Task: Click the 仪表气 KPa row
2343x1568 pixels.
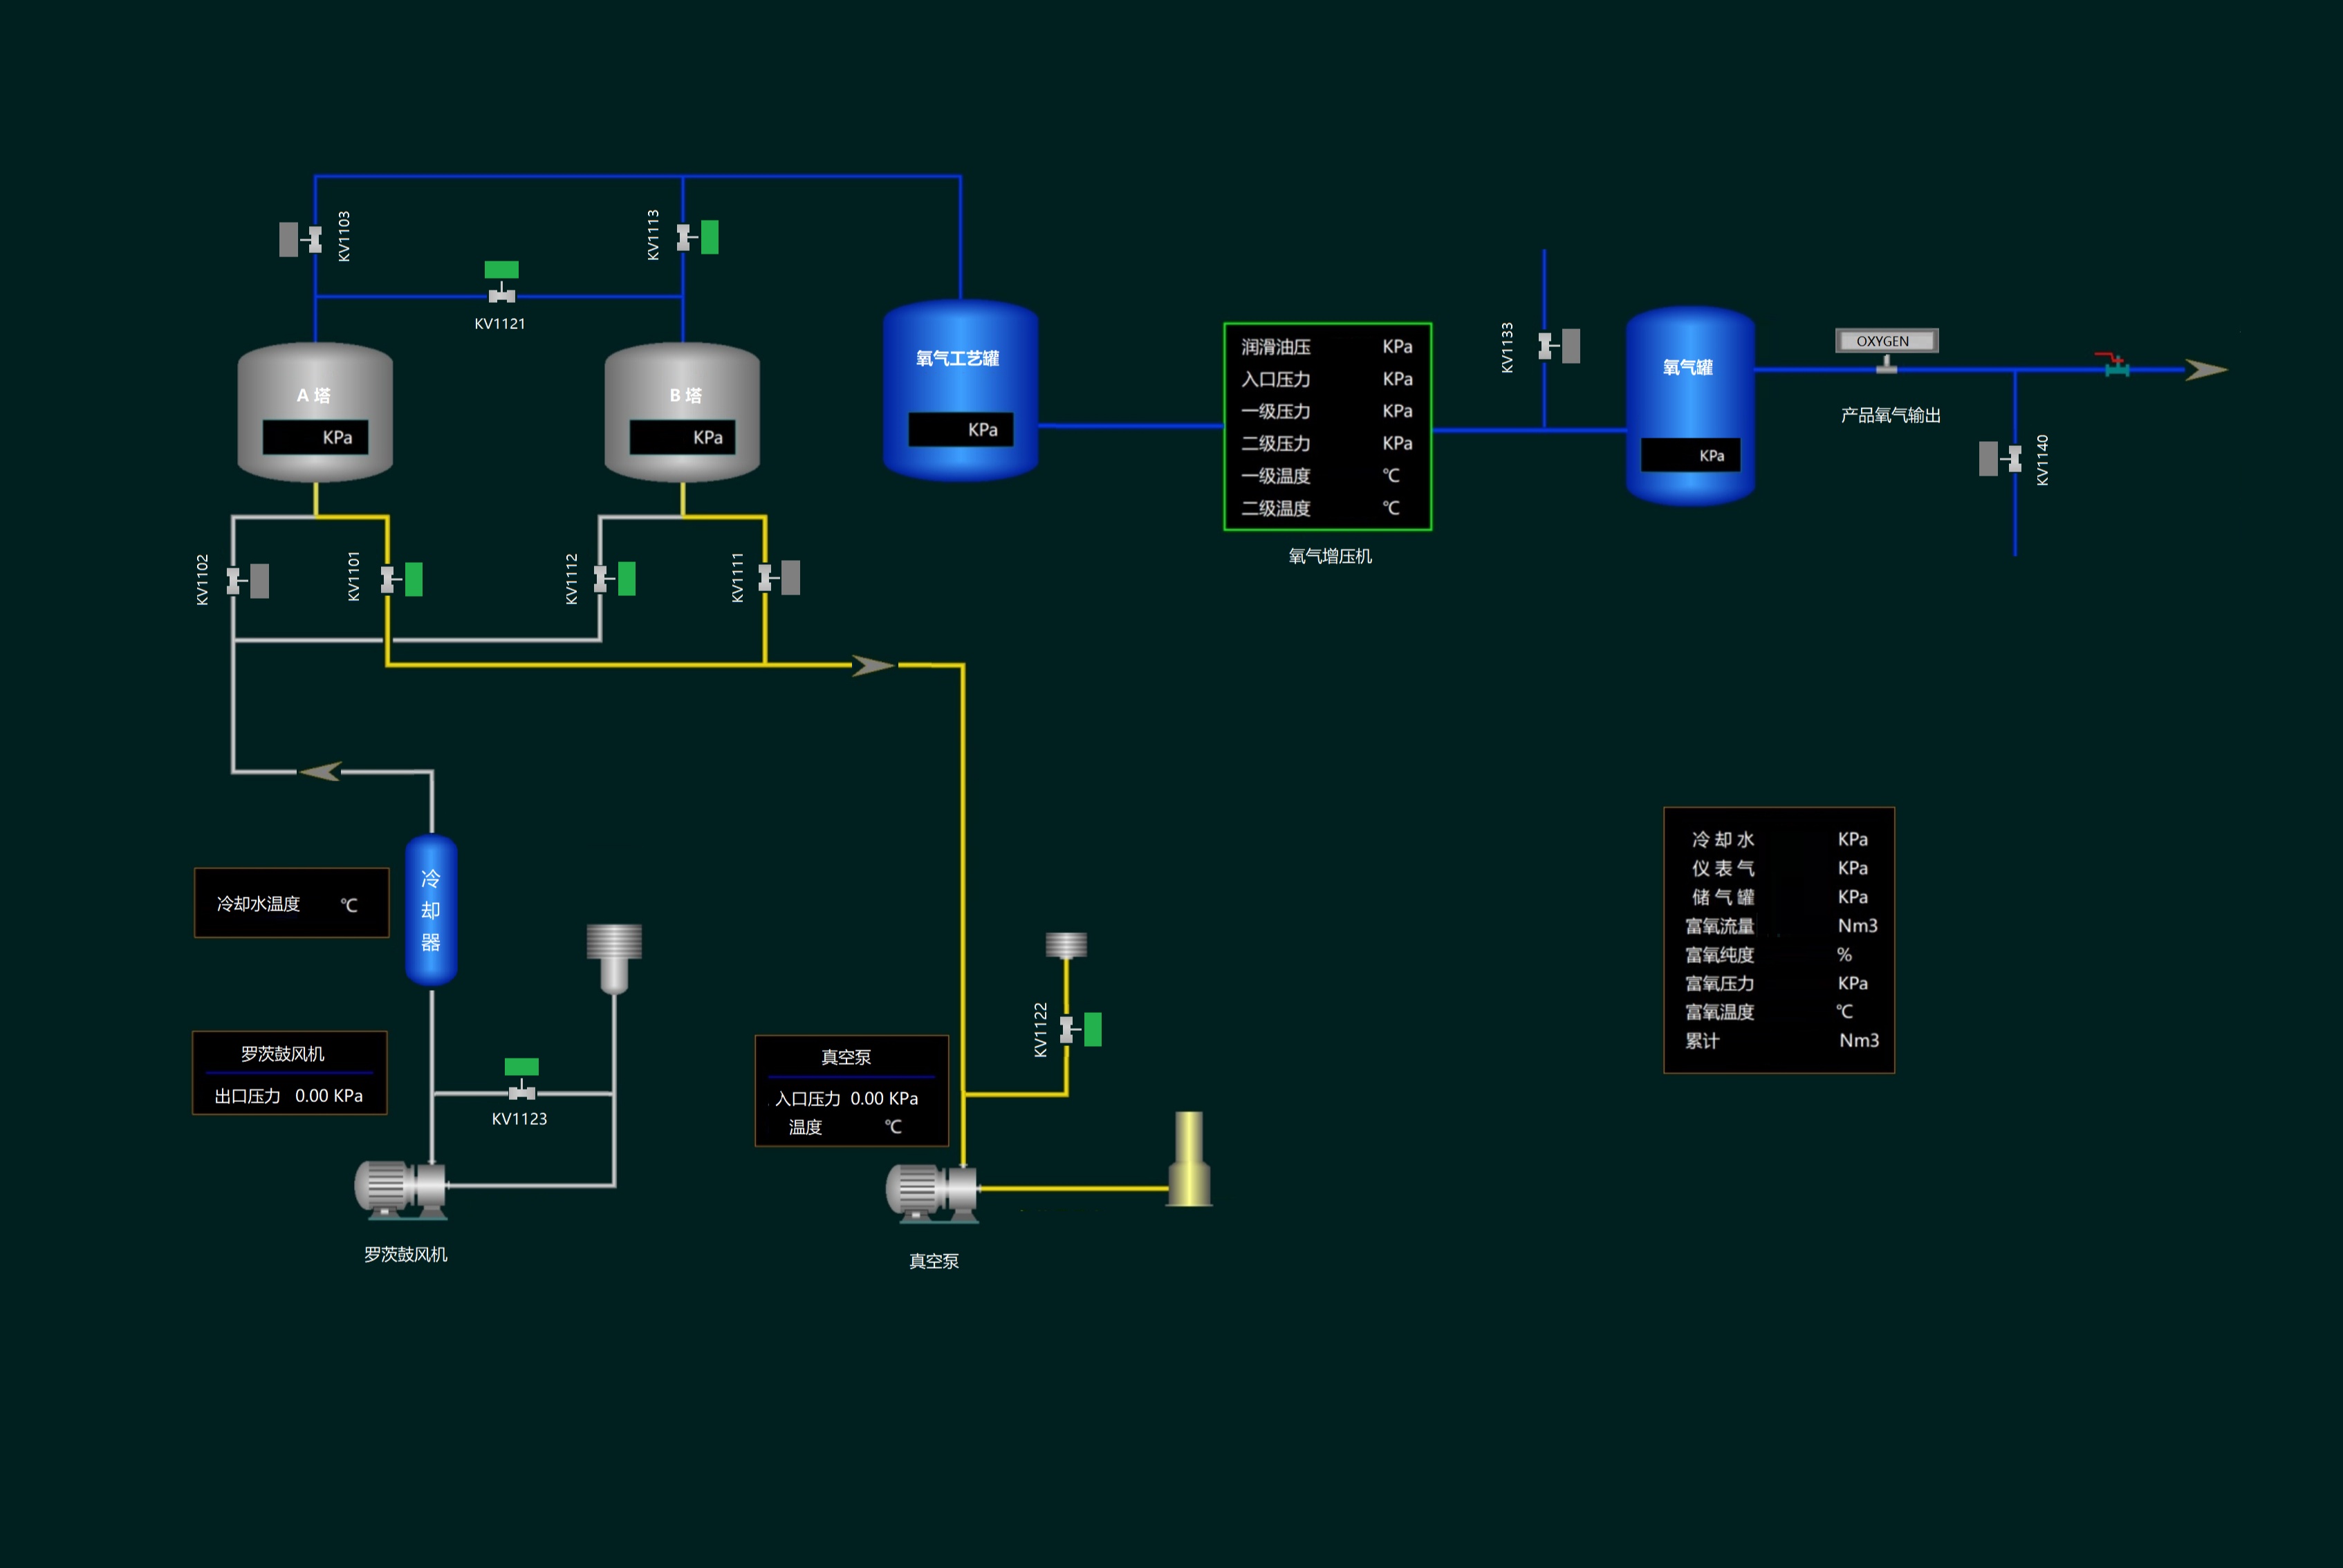Action: point(1779,868)
